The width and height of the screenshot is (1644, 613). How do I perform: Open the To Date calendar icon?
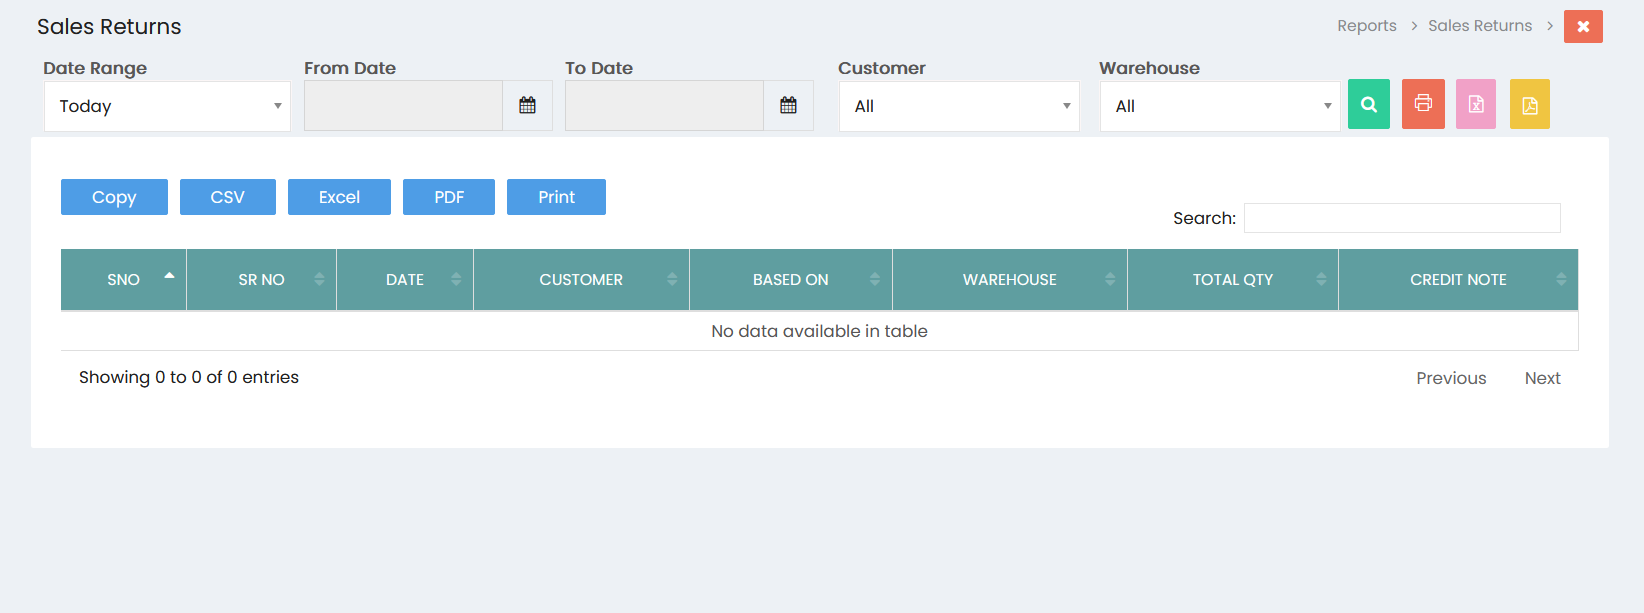point(788,105)
